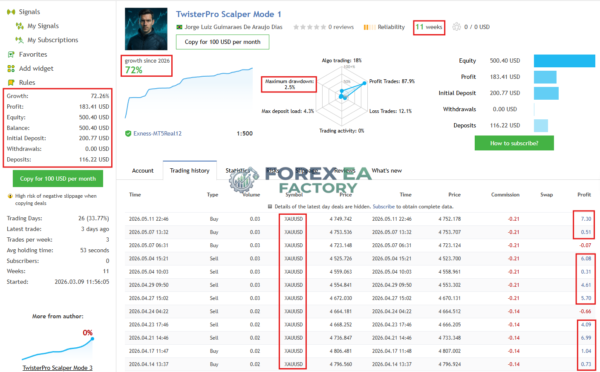Open TwisterPro Scalper Mode 1 title link
This screenshot has width=600, height=372.
228,14
